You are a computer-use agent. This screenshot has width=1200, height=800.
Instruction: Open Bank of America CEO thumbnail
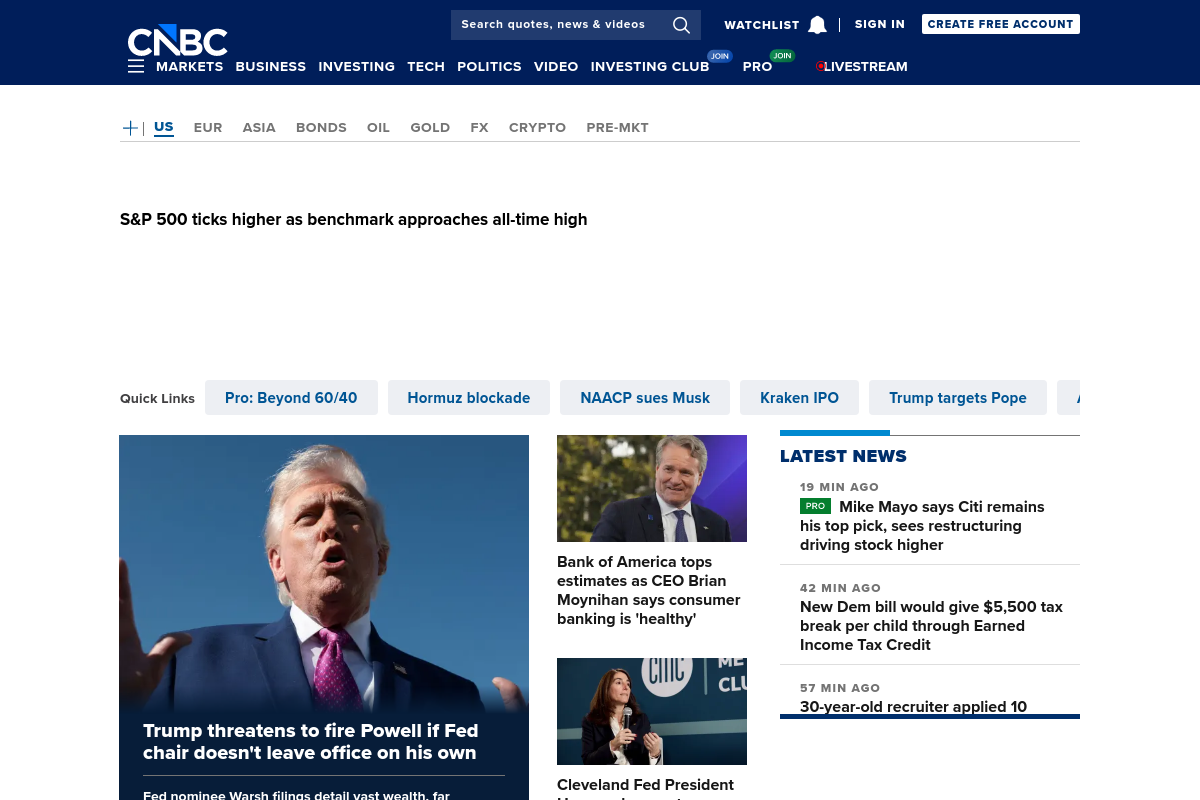pyautogui.click(x=652, y=488)
